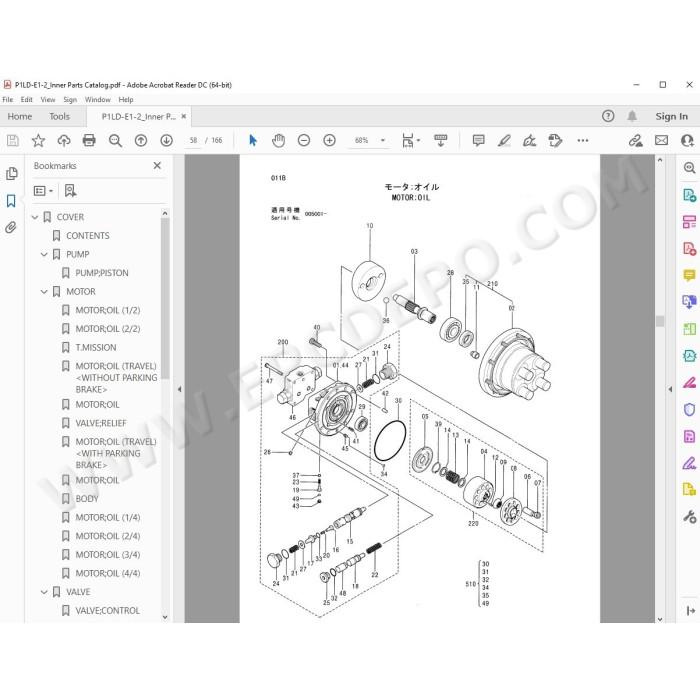Switch to the Tools tab

click(x=59, y=117)
